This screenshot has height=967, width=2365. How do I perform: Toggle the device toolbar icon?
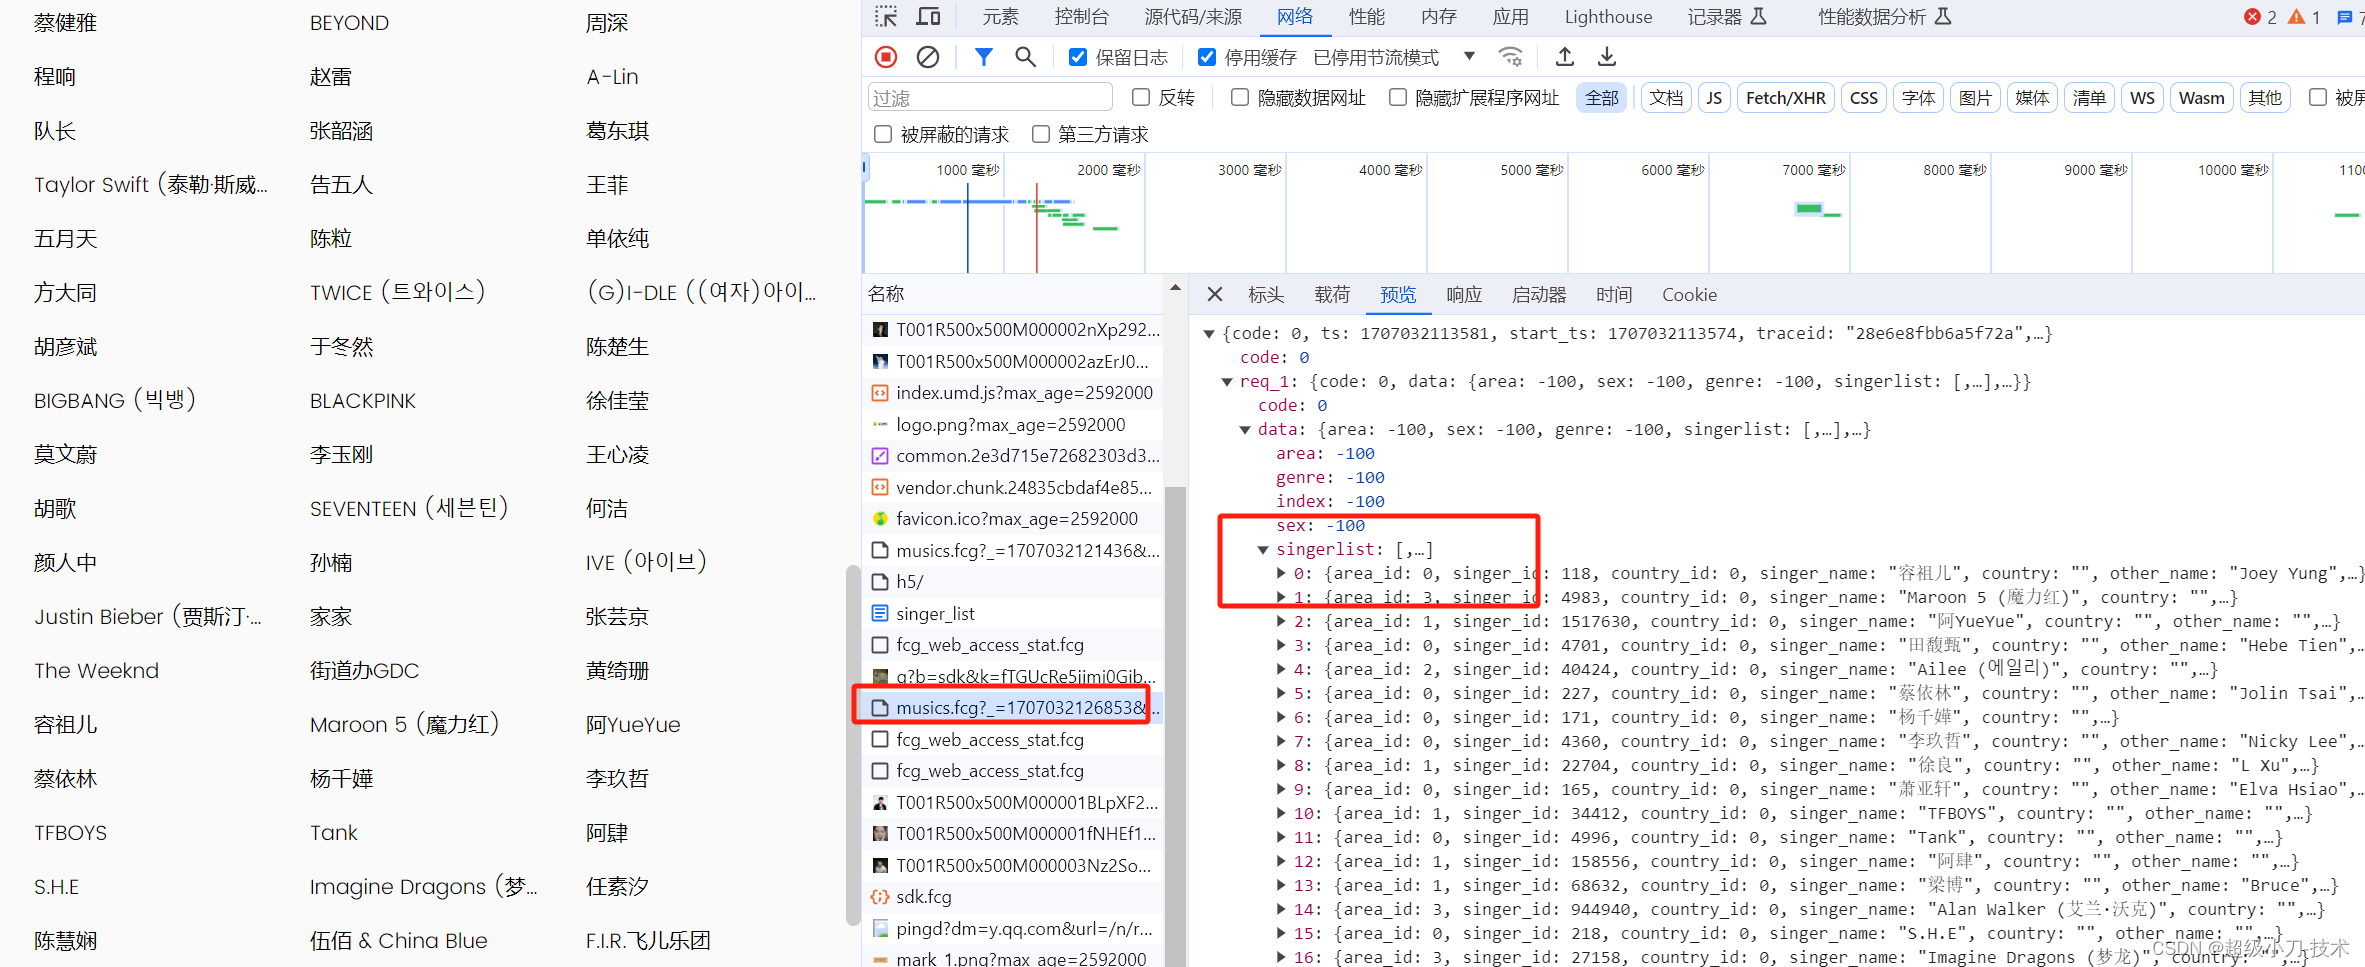click(x=929, y=17)
